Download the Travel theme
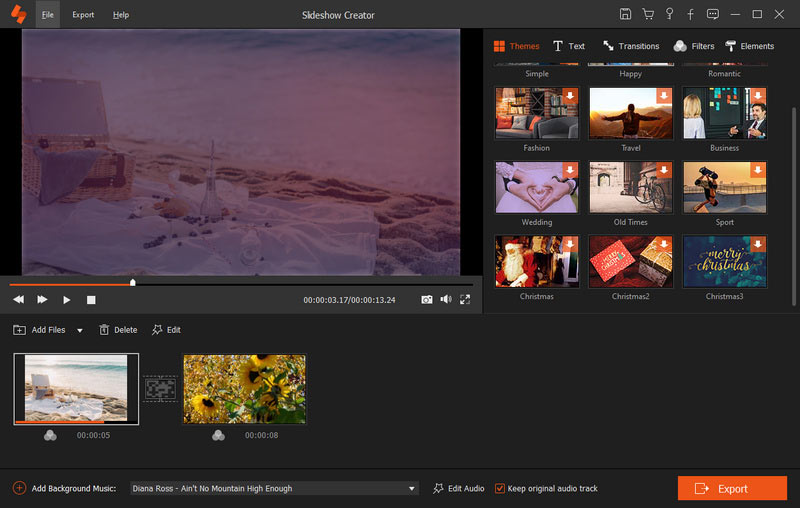 click(664, 95)
